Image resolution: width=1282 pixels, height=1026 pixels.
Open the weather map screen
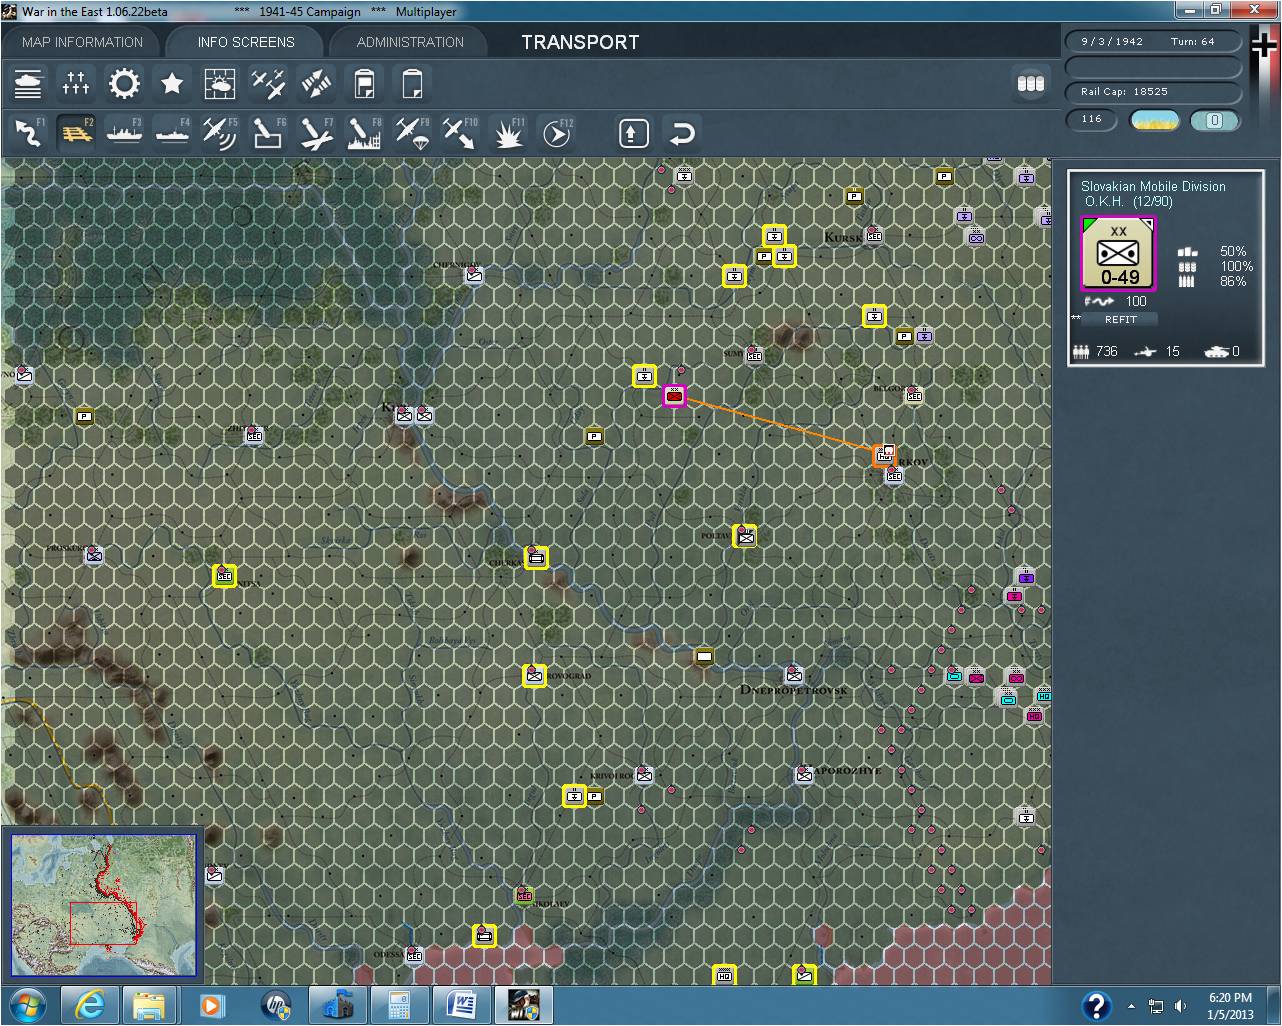pos(219,84)
